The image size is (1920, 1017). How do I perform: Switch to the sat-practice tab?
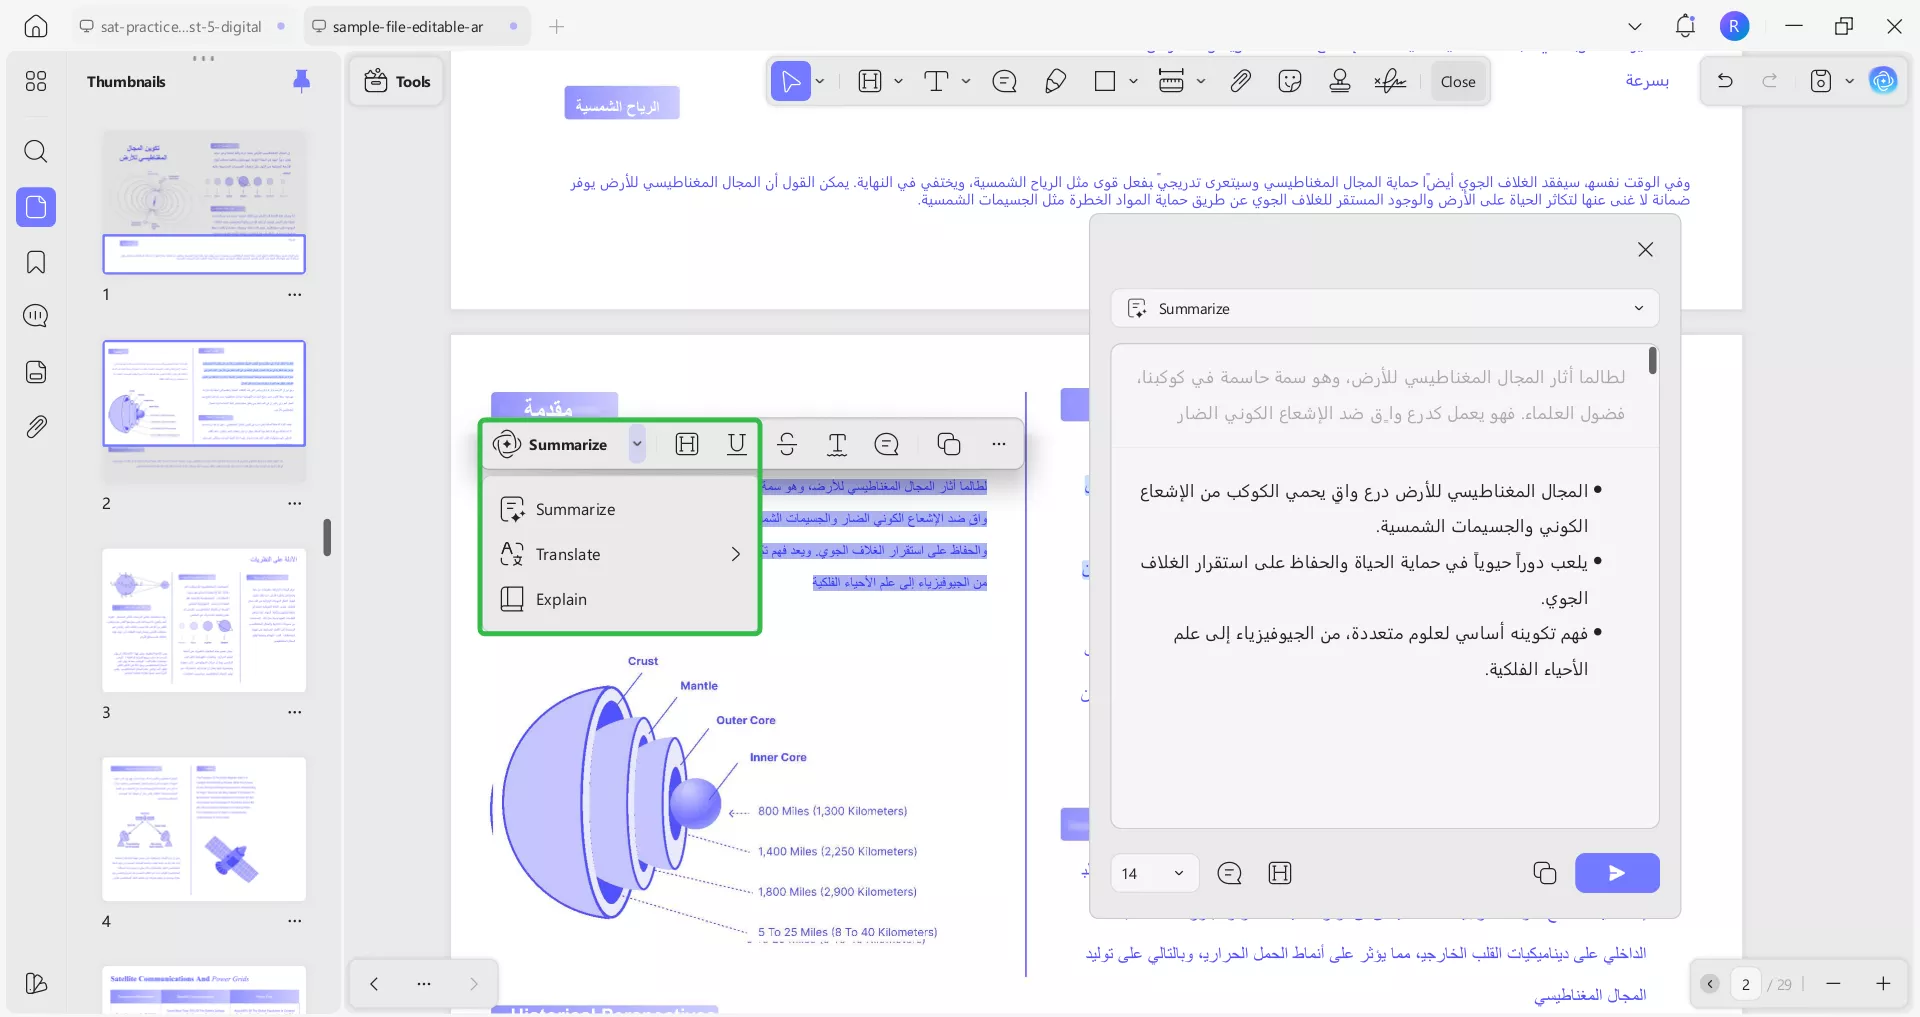(x=180, y=26)
